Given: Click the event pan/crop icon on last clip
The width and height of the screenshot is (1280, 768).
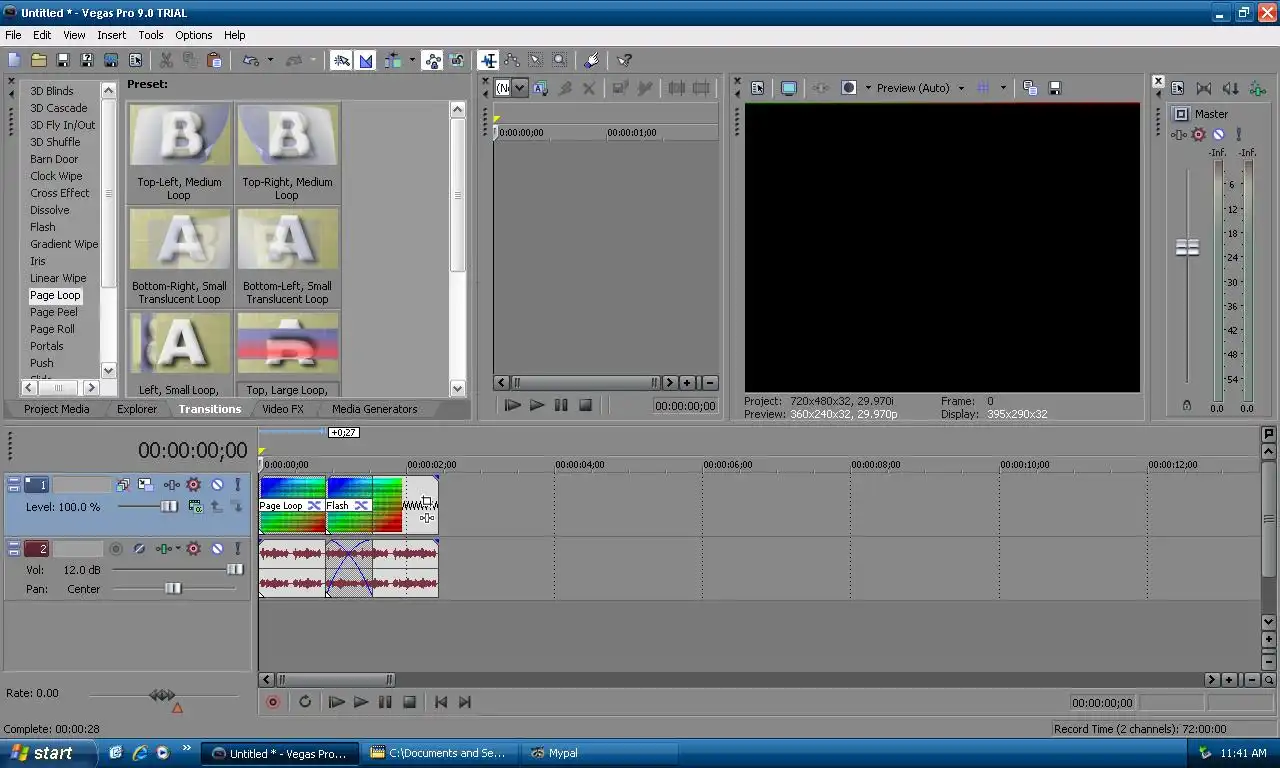Looking at the screenshot, I should point(426,502).
